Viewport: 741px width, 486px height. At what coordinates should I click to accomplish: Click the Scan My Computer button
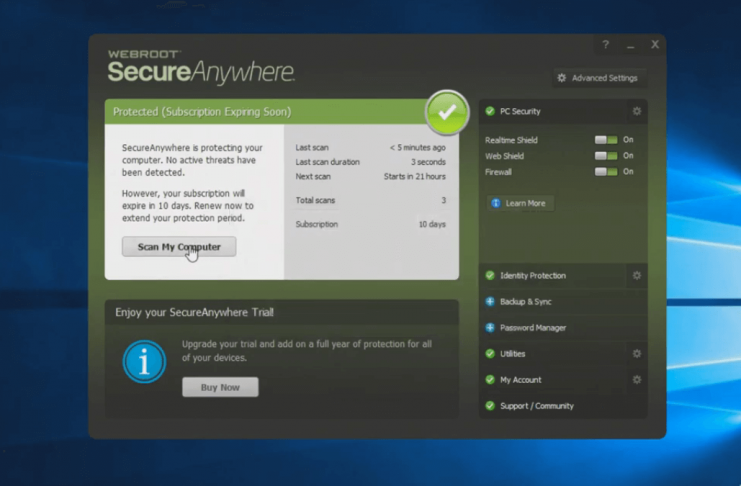click(179, 247)
